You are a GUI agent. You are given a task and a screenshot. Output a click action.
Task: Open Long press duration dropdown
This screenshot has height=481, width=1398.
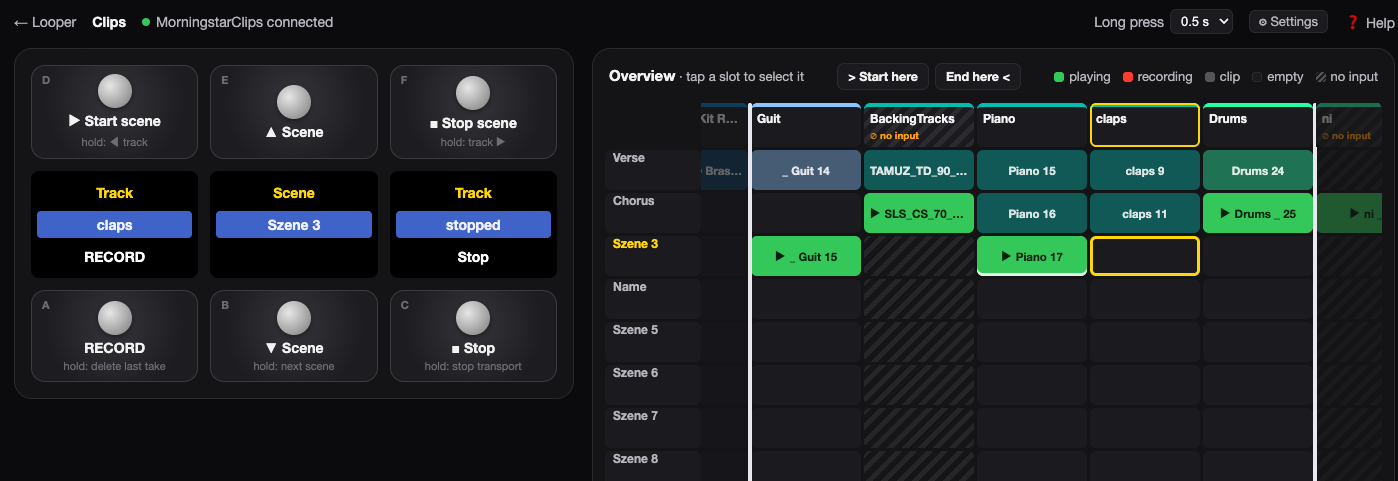point(1201,21)
